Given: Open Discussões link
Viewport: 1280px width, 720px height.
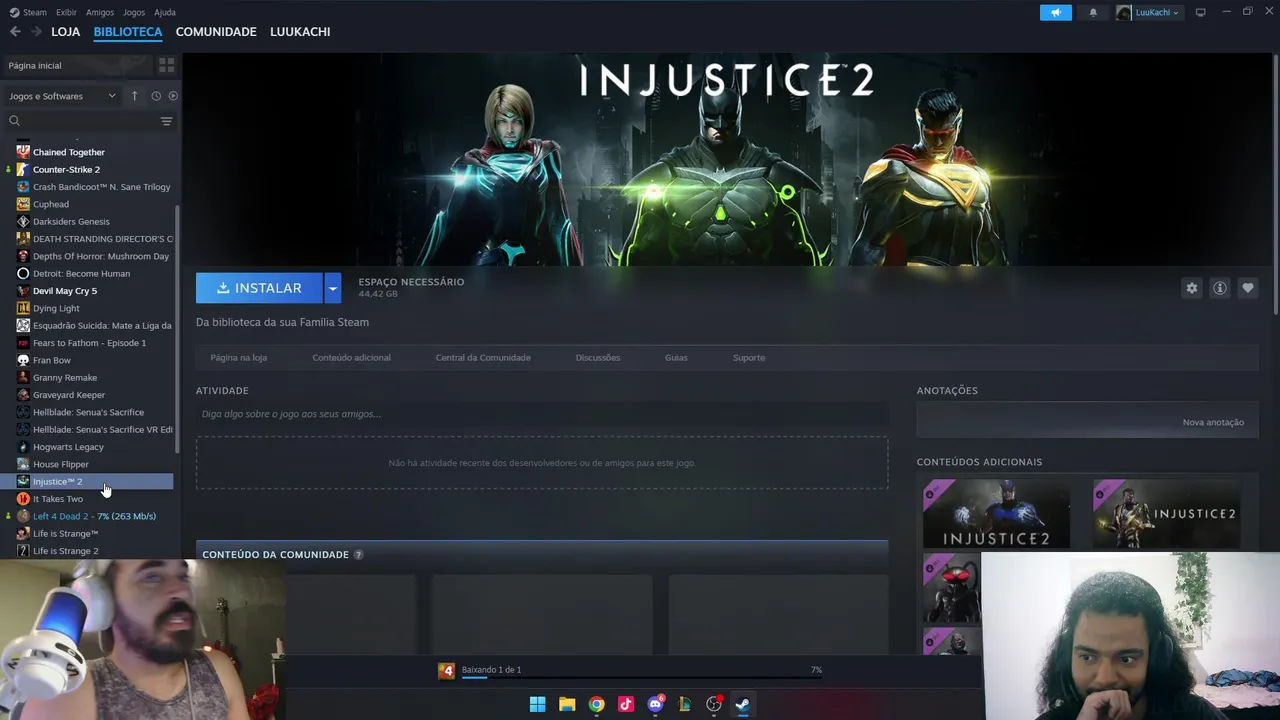Looking at the screenshot, I should (598, 357).
